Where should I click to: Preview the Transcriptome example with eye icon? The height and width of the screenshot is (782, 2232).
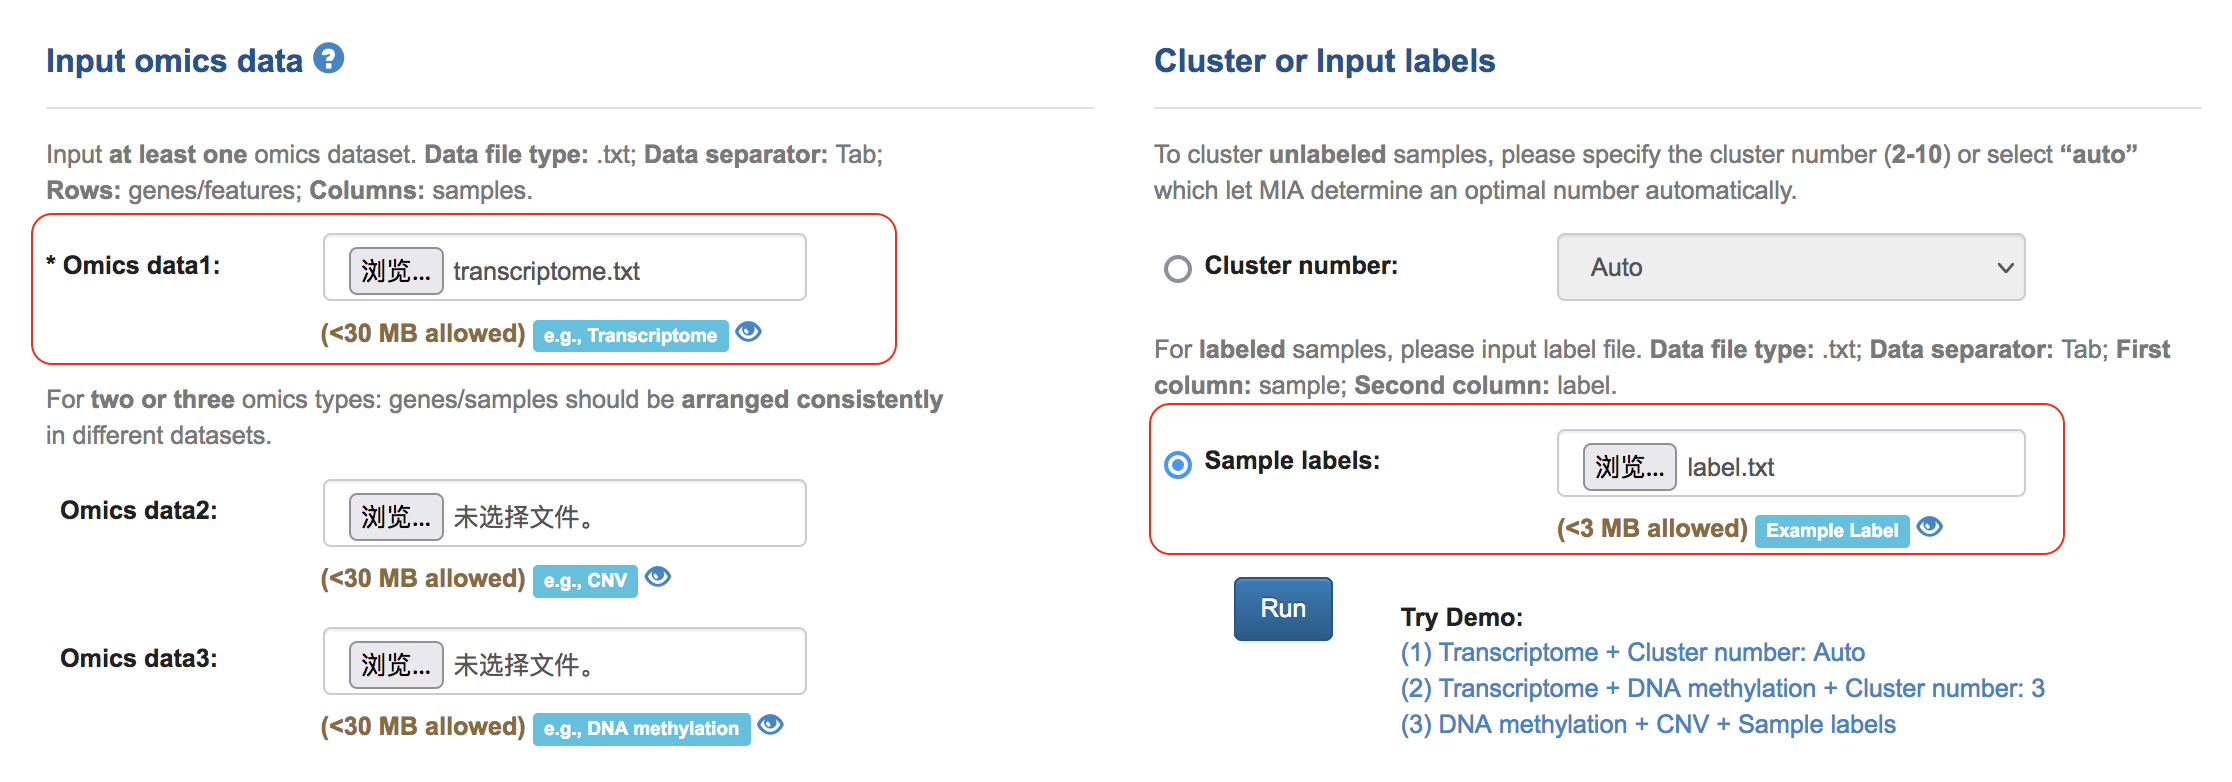748,332
